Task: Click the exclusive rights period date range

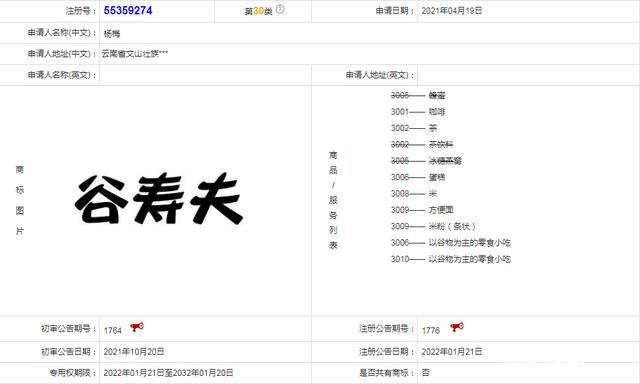Action: click(168, 373)
